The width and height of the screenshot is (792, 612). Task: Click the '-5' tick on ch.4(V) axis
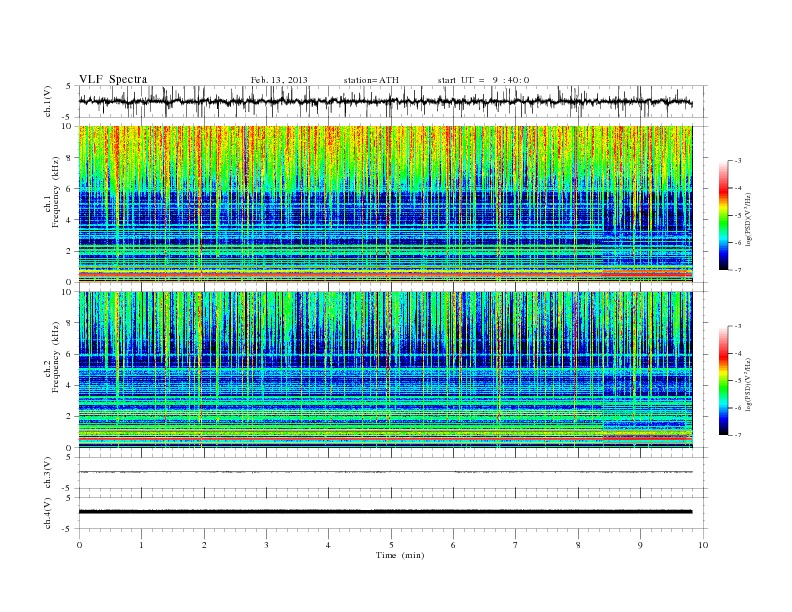68,529
